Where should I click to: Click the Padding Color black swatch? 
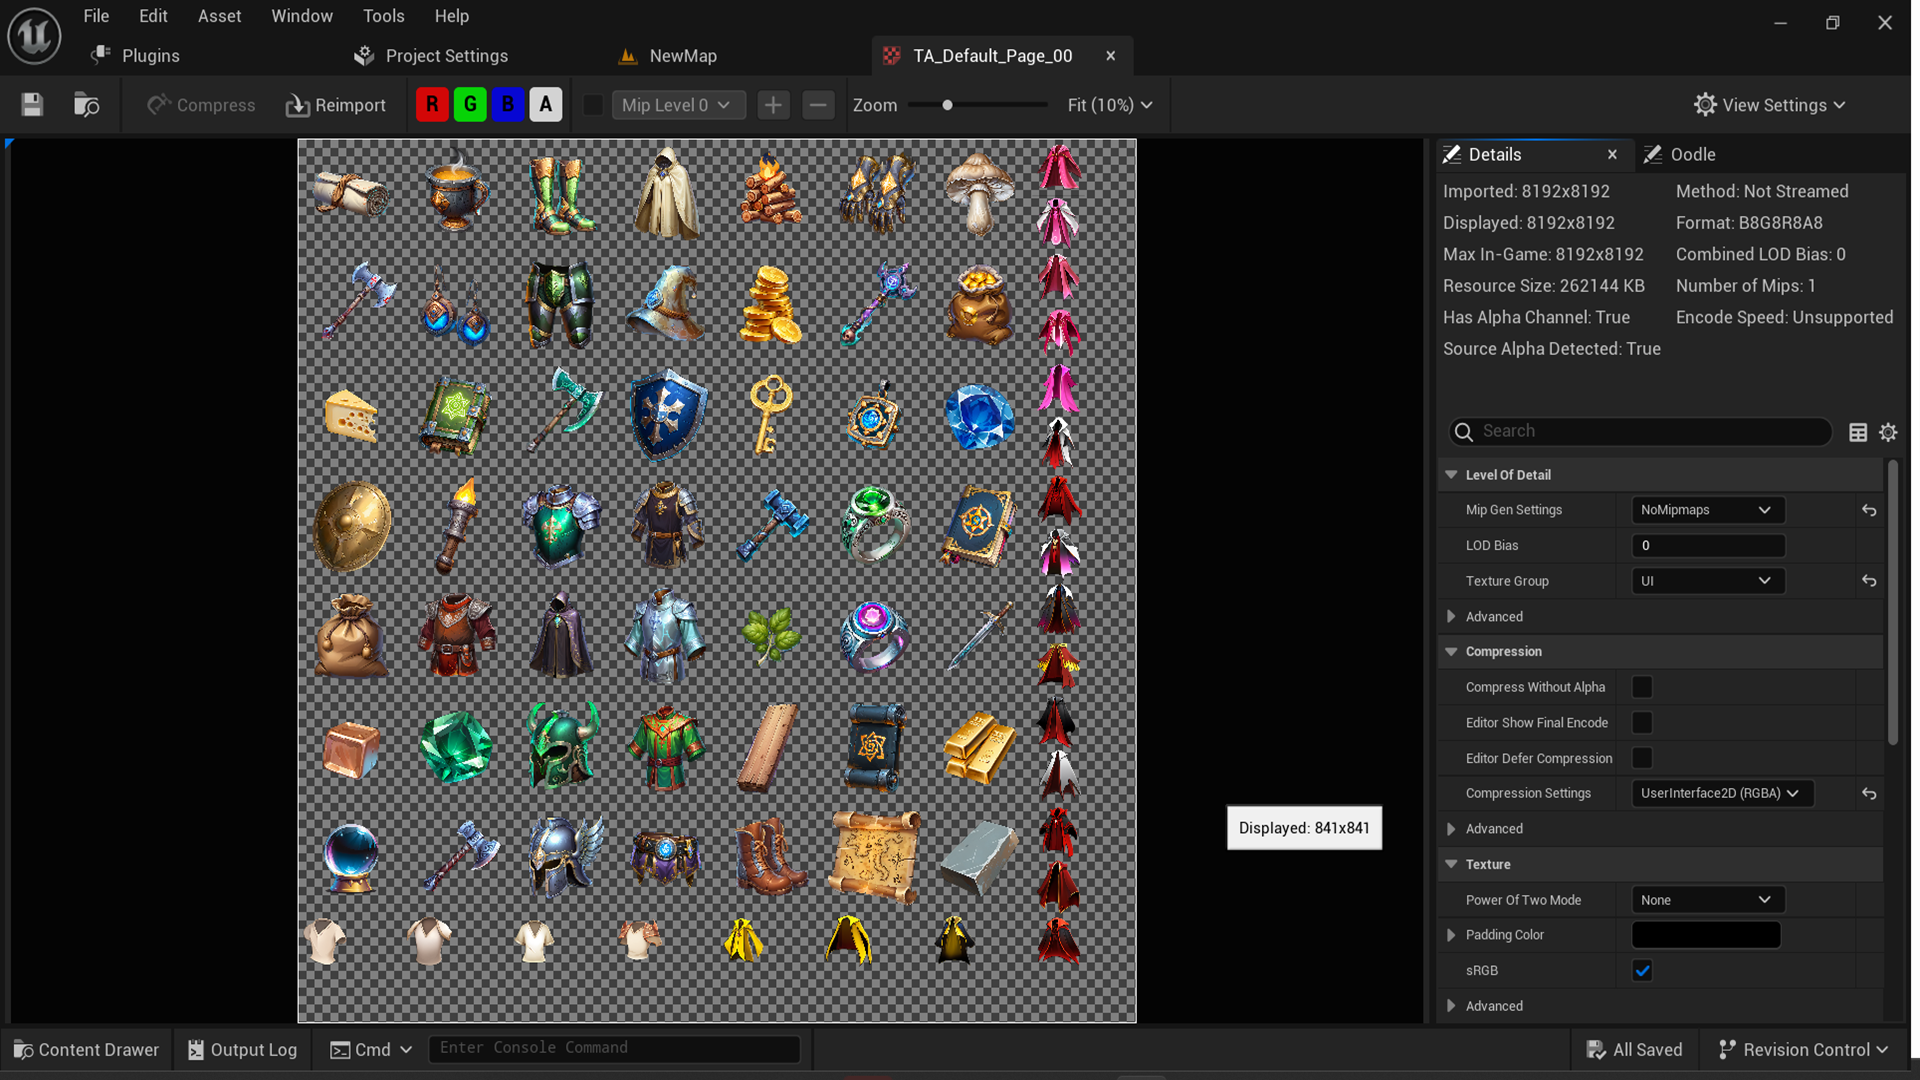(x=1706, y=935)
